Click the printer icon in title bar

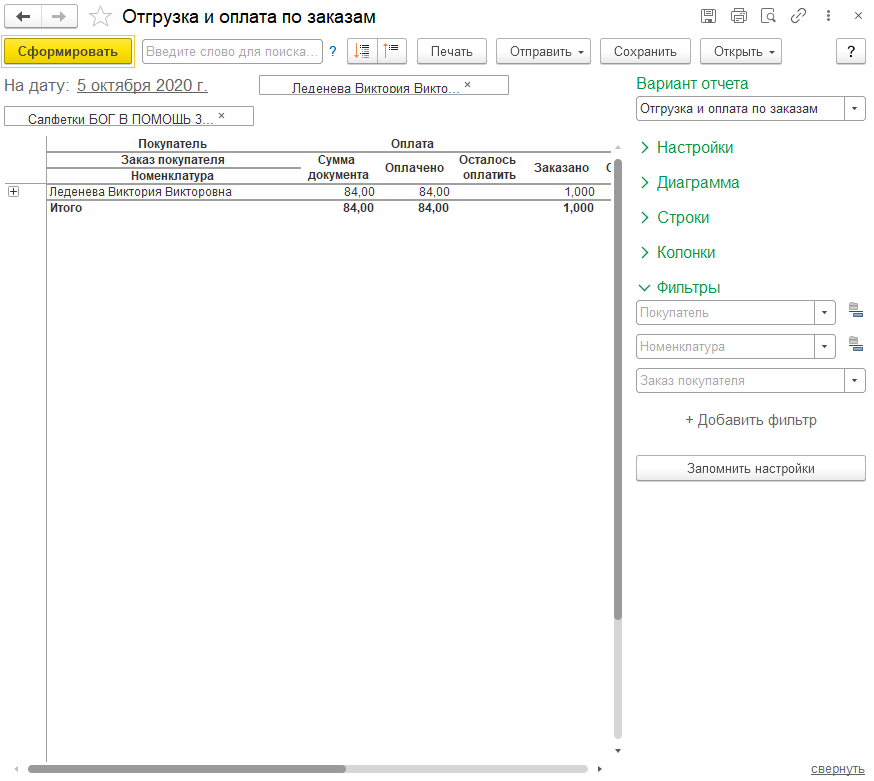pos(739,16)
